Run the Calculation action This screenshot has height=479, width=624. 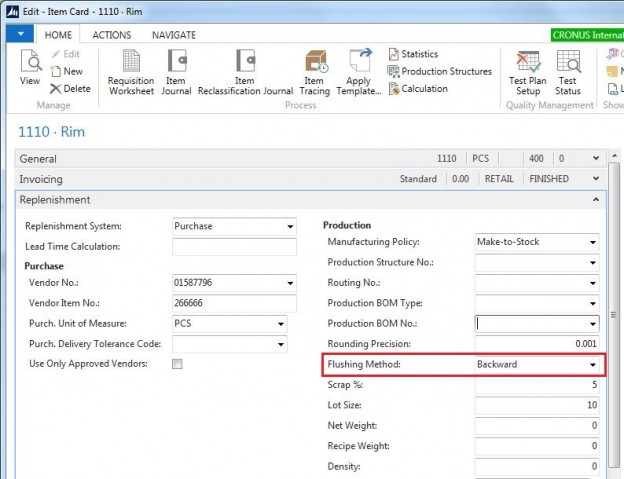coord(418,89)
